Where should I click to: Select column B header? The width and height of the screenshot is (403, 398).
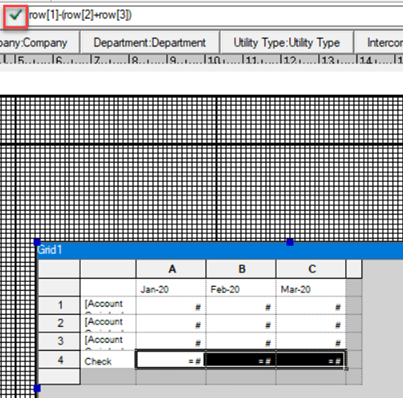point(241,269)
